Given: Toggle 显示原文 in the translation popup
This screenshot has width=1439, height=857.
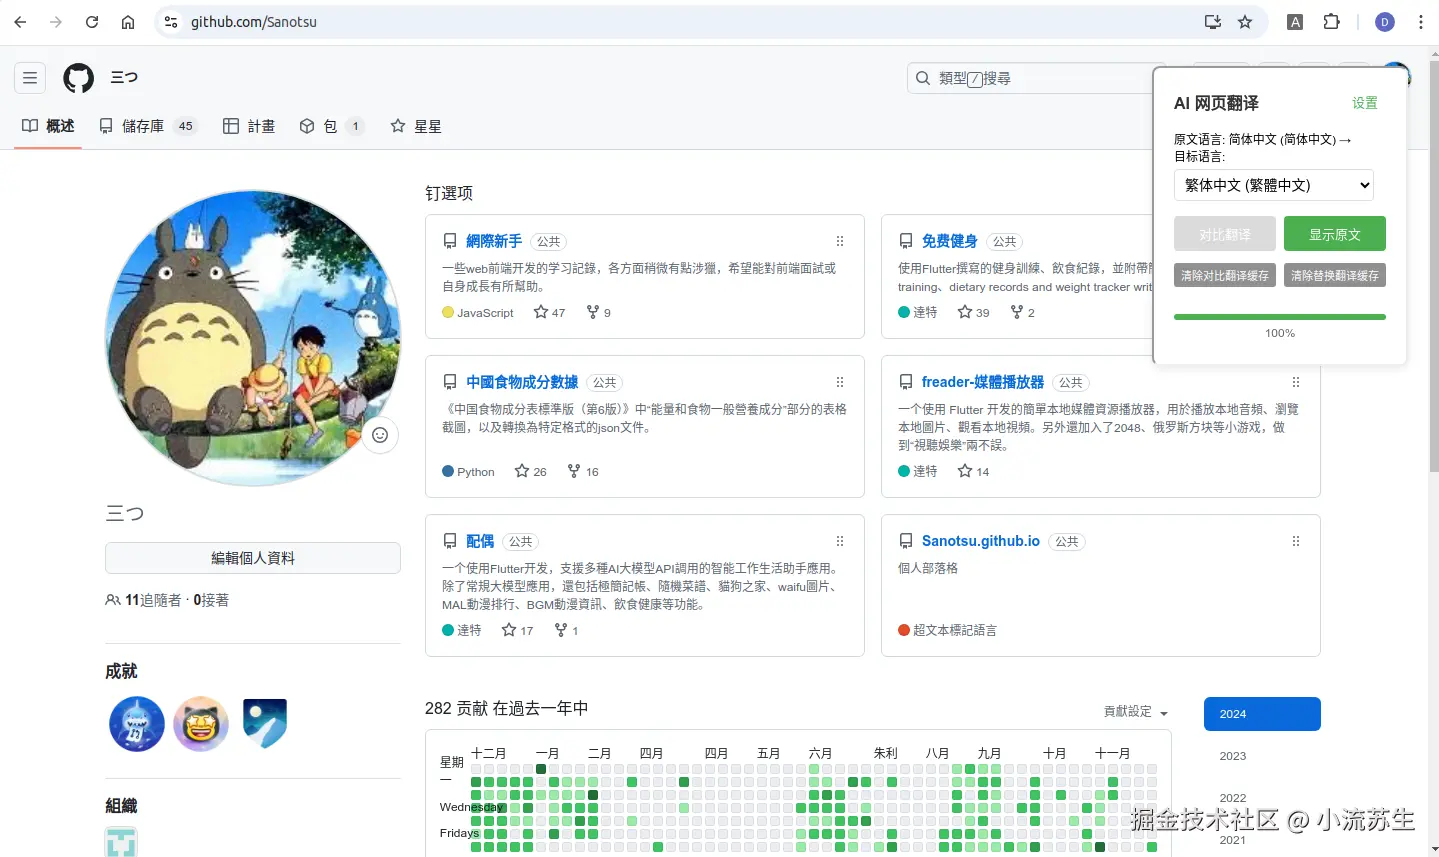Looking at the screenshot, I should pyautogui.click(x=1334, y=233).
